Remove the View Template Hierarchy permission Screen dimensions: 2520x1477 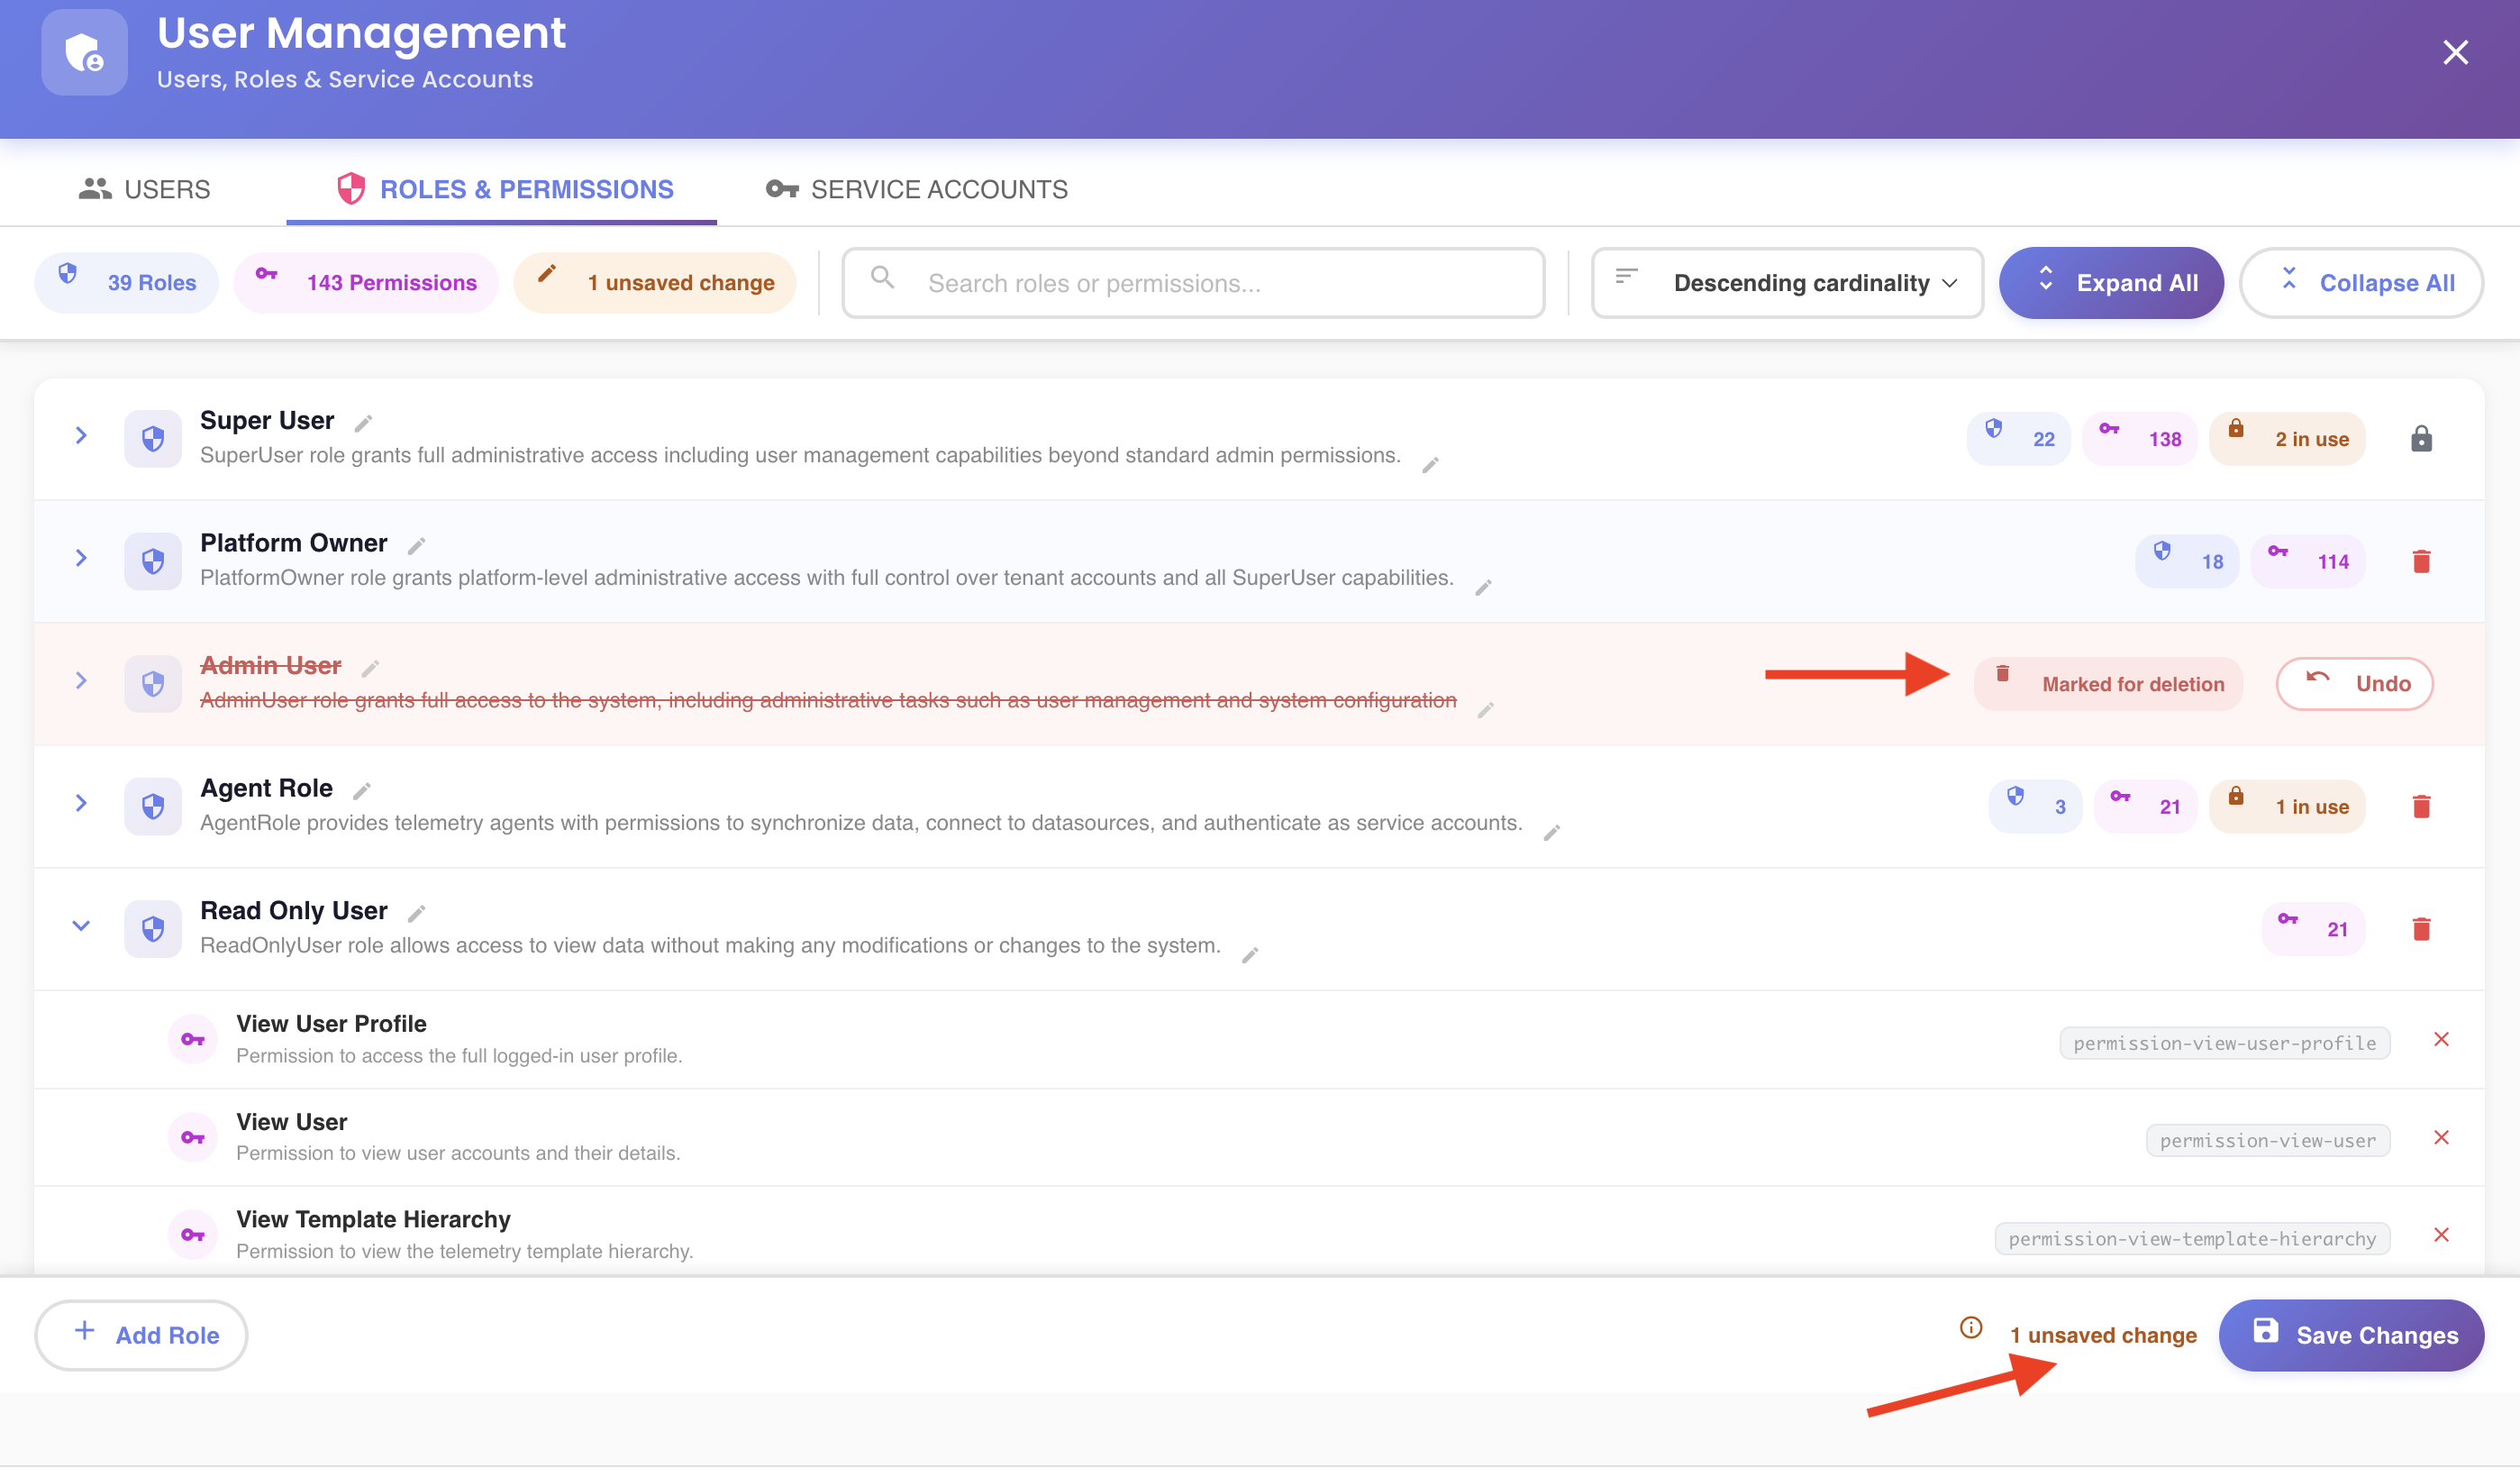2441,1235
